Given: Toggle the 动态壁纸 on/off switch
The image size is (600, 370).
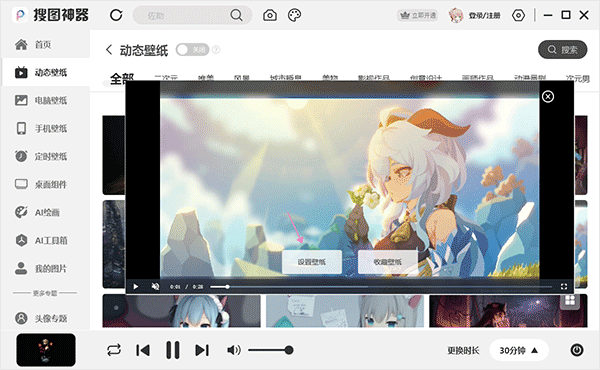Looking at the screenshot, I should click(192, 50).
